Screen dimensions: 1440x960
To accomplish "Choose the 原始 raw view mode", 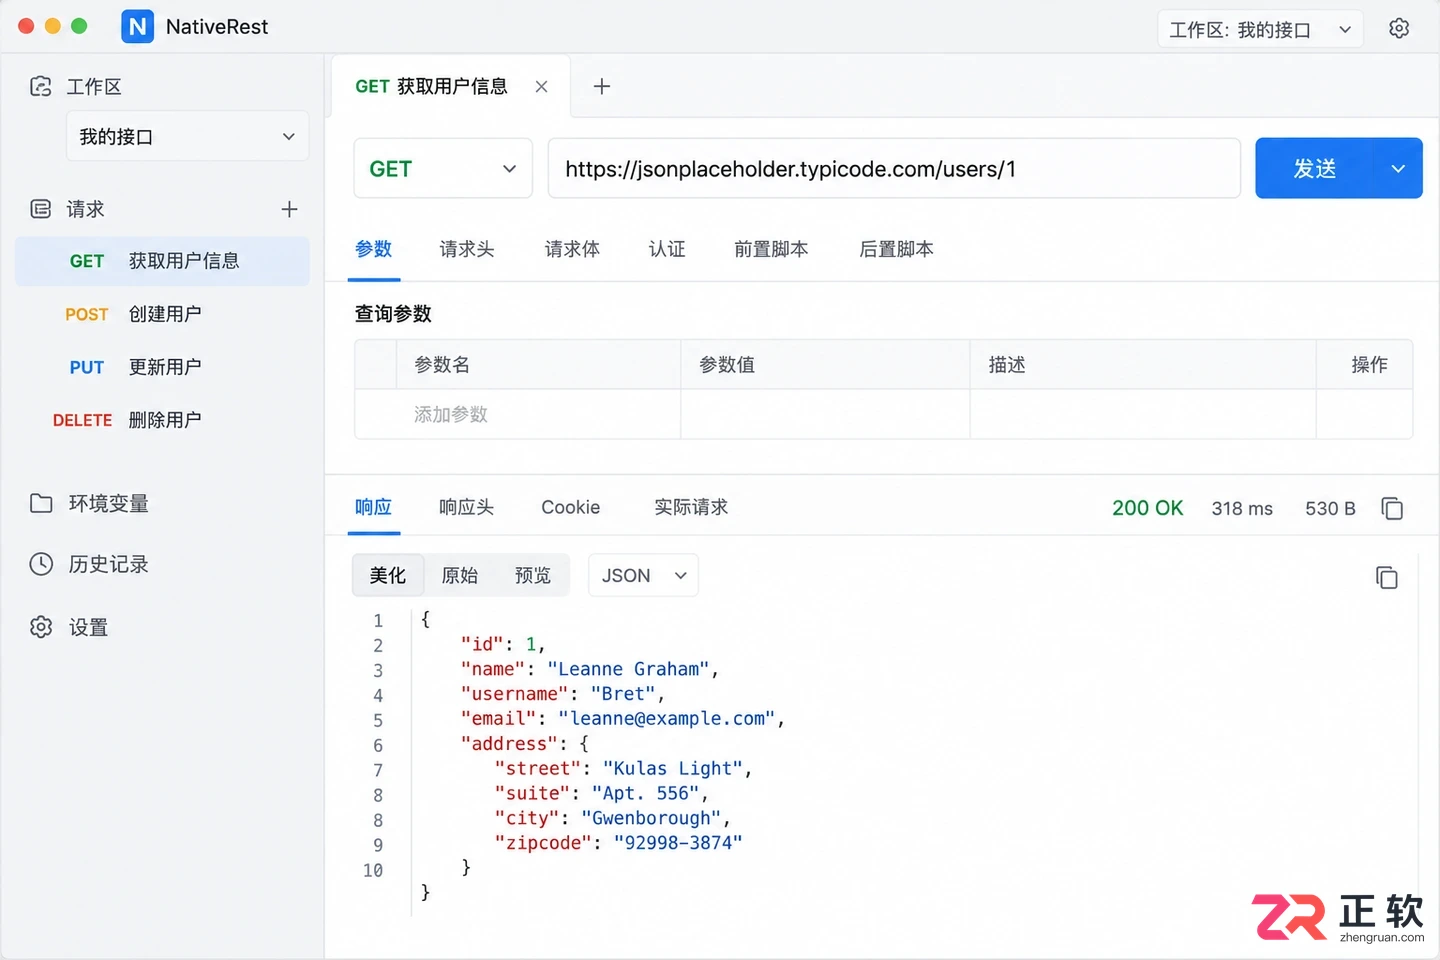I will [x=460, y=575].
